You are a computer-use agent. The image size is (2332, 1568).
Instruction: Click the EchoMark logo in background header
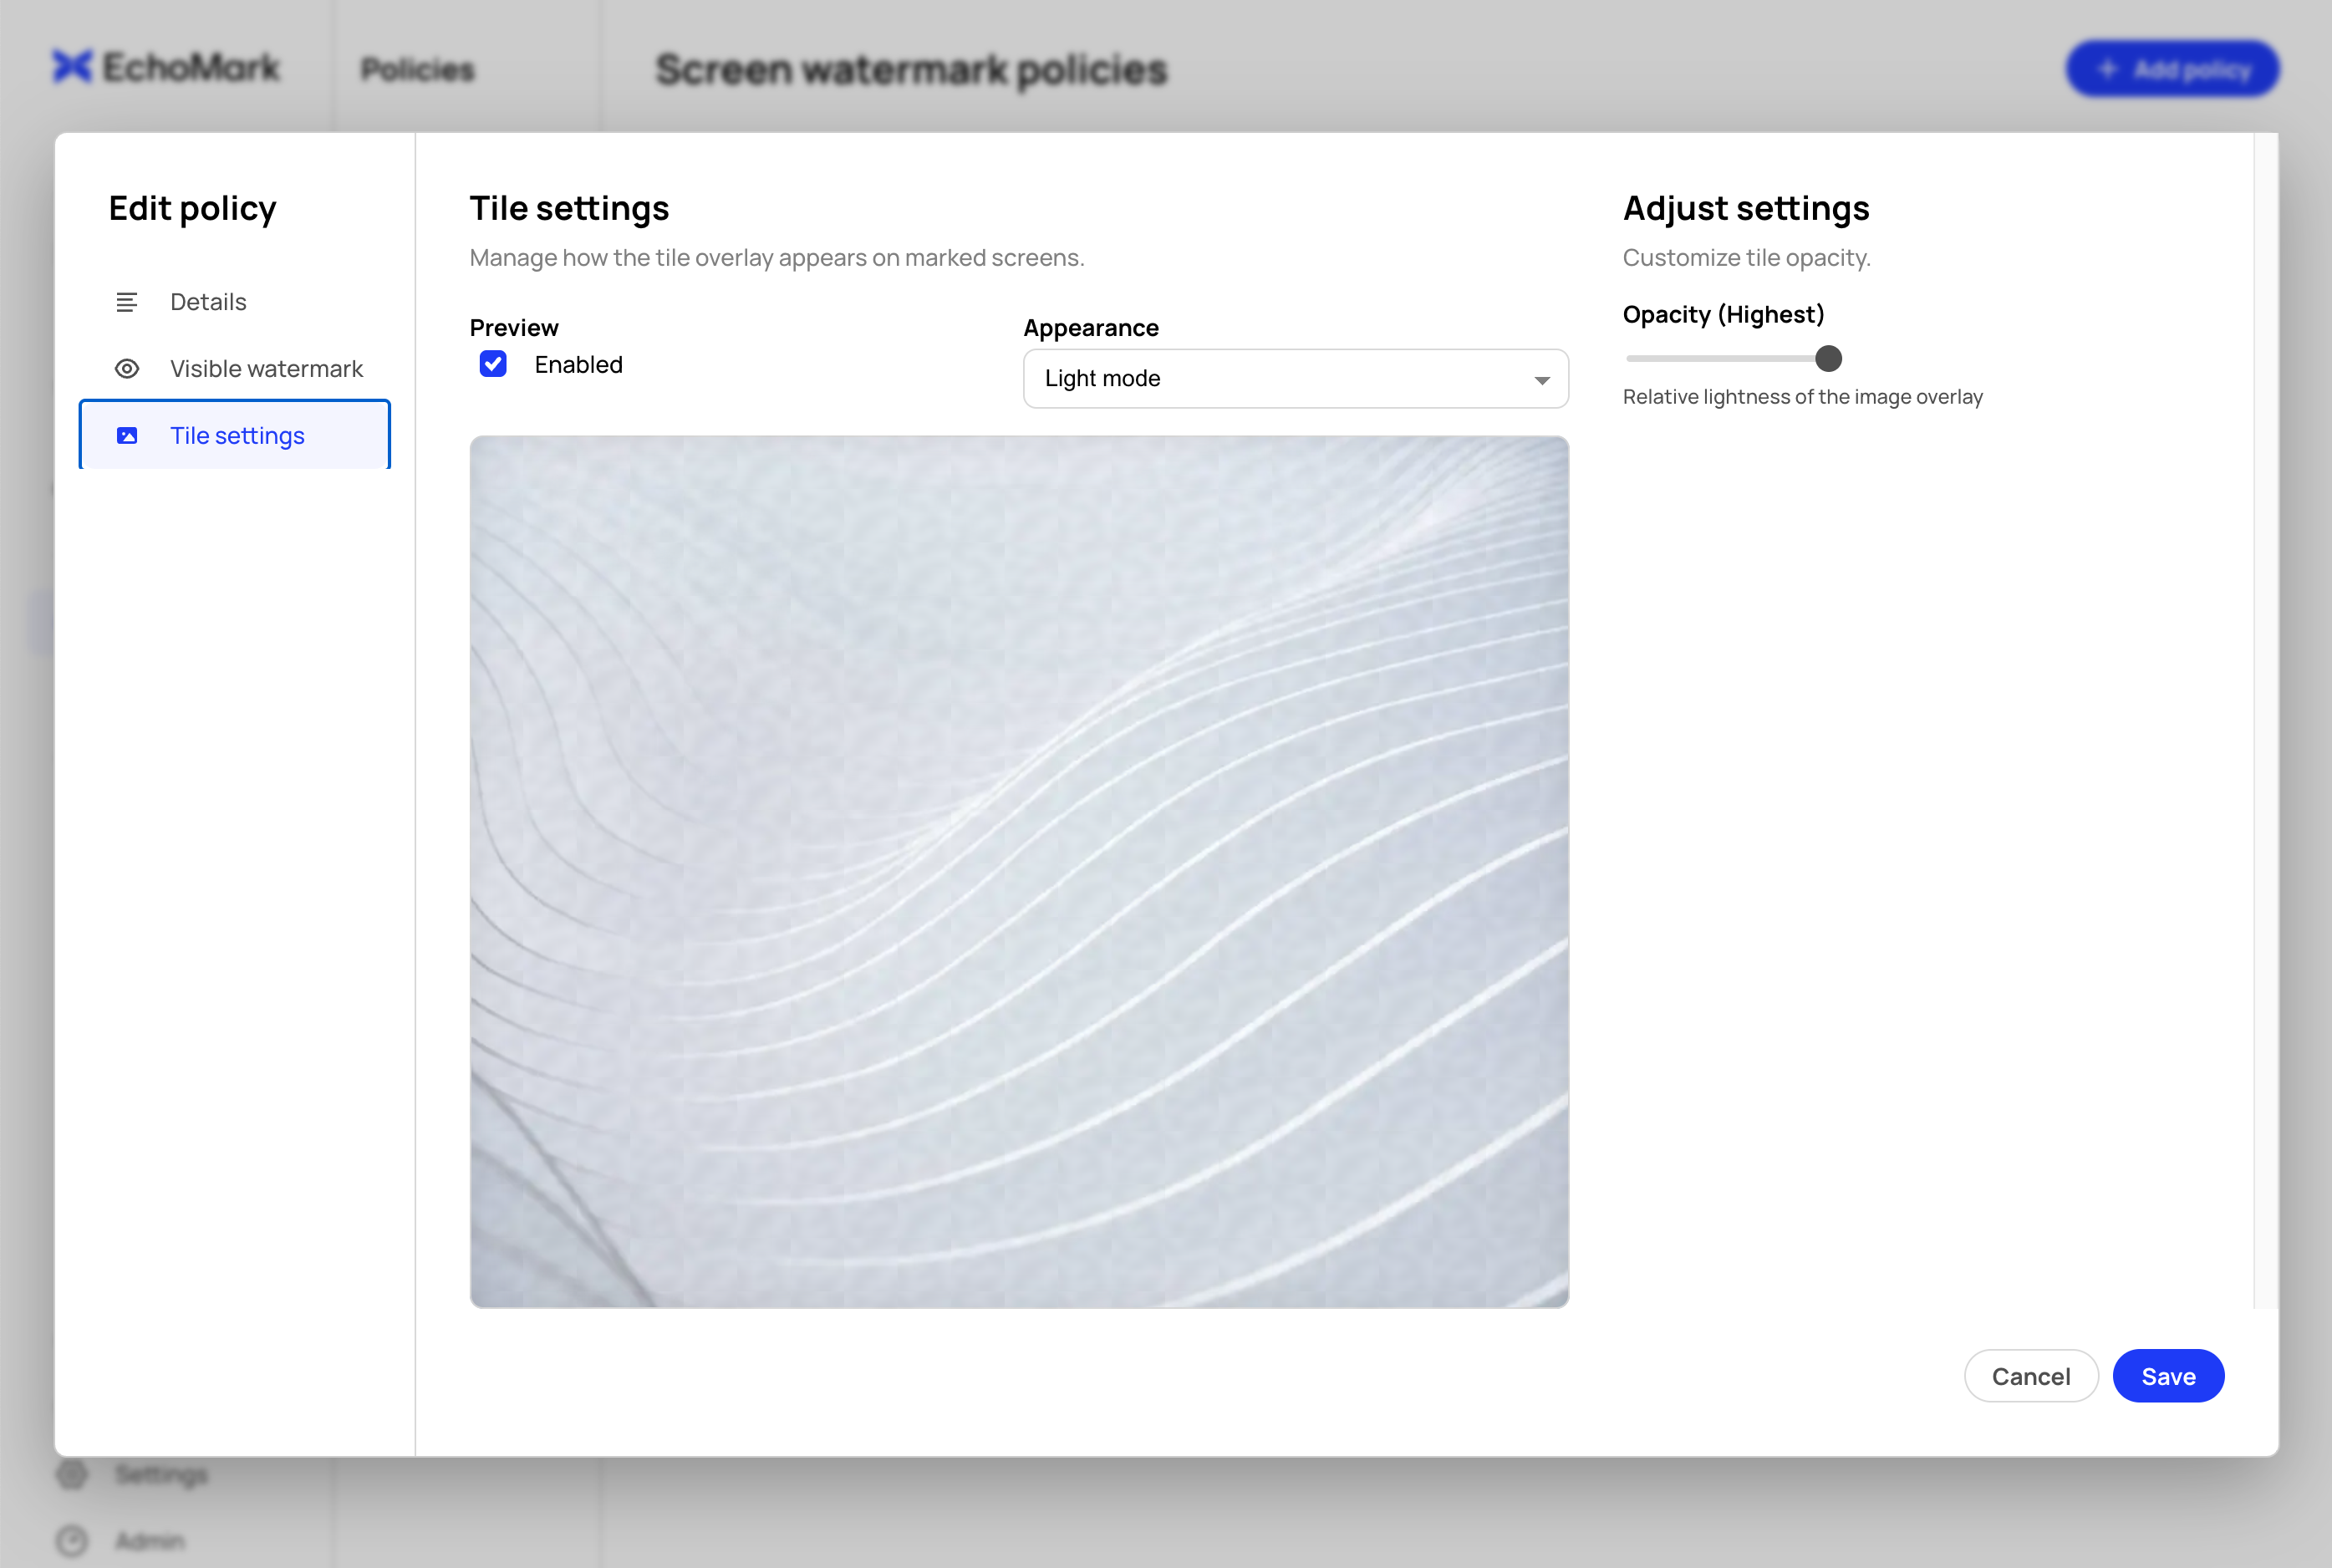166,67
